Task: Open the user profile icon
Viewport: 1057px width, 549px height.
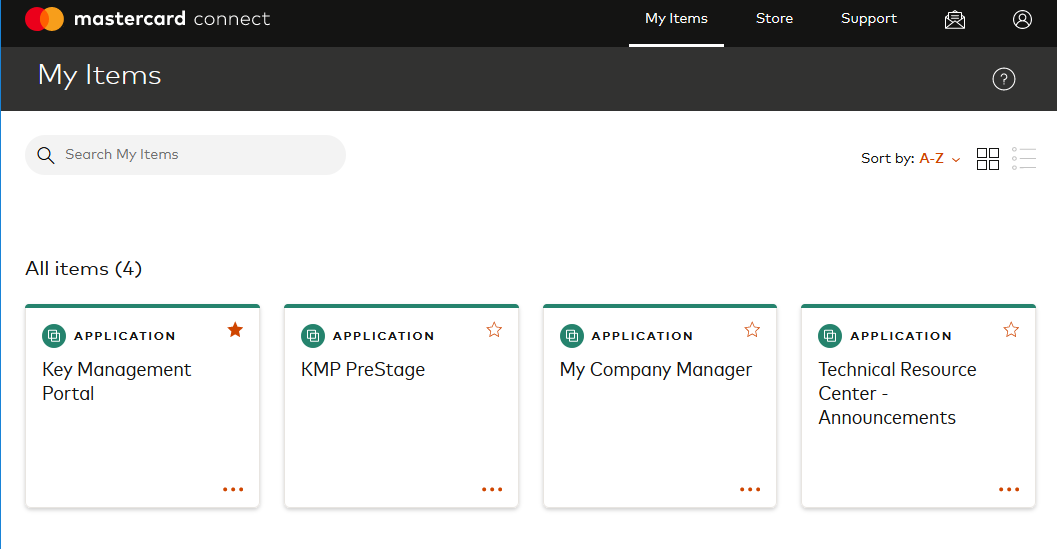Action: 1022,19
